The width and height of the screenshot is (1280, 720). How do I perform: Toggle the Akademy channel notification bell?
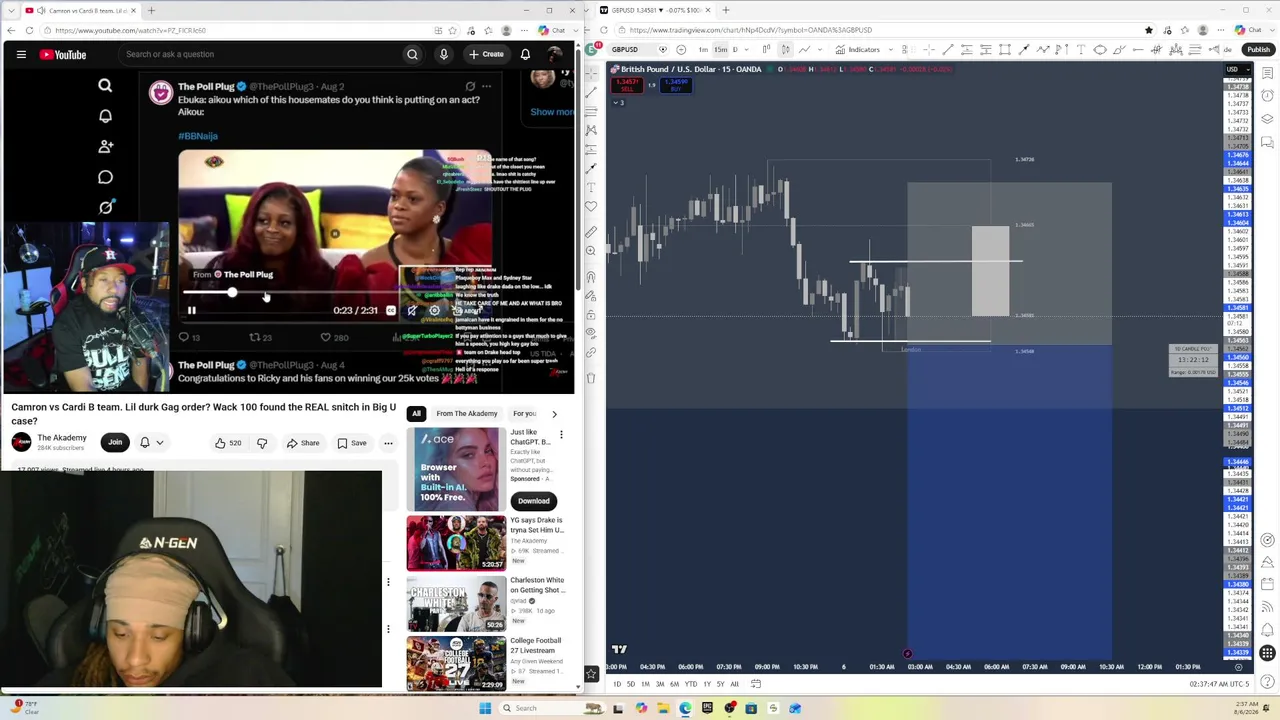coord(145,442)
